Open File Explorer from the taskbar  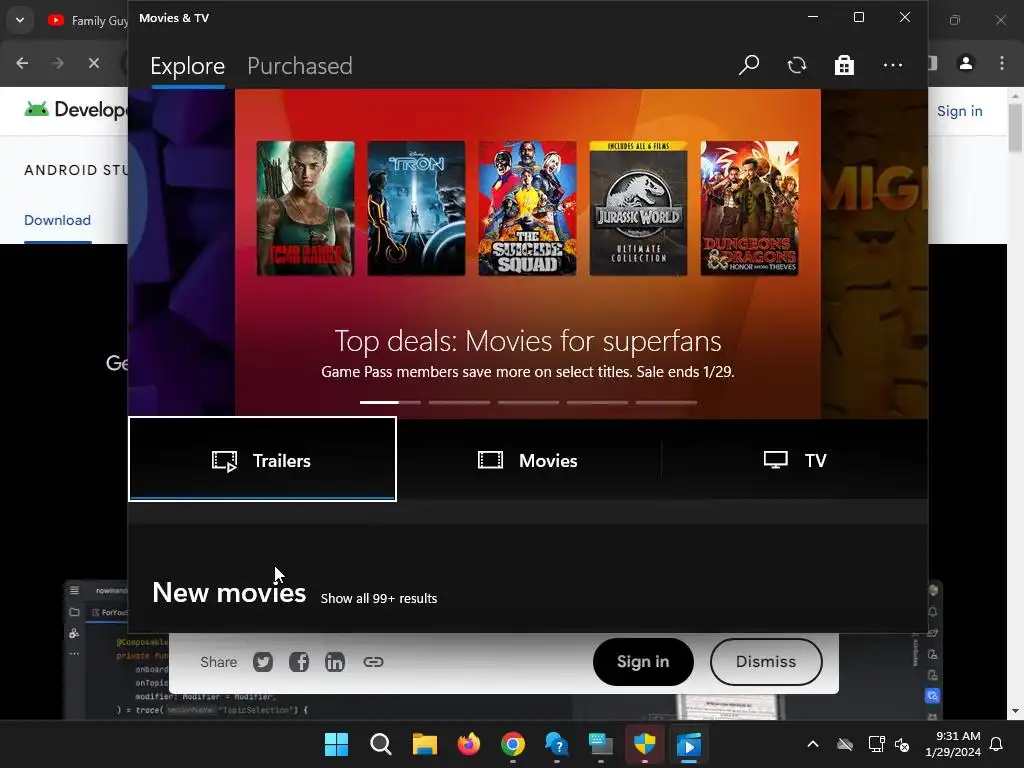tap(424, 744)
